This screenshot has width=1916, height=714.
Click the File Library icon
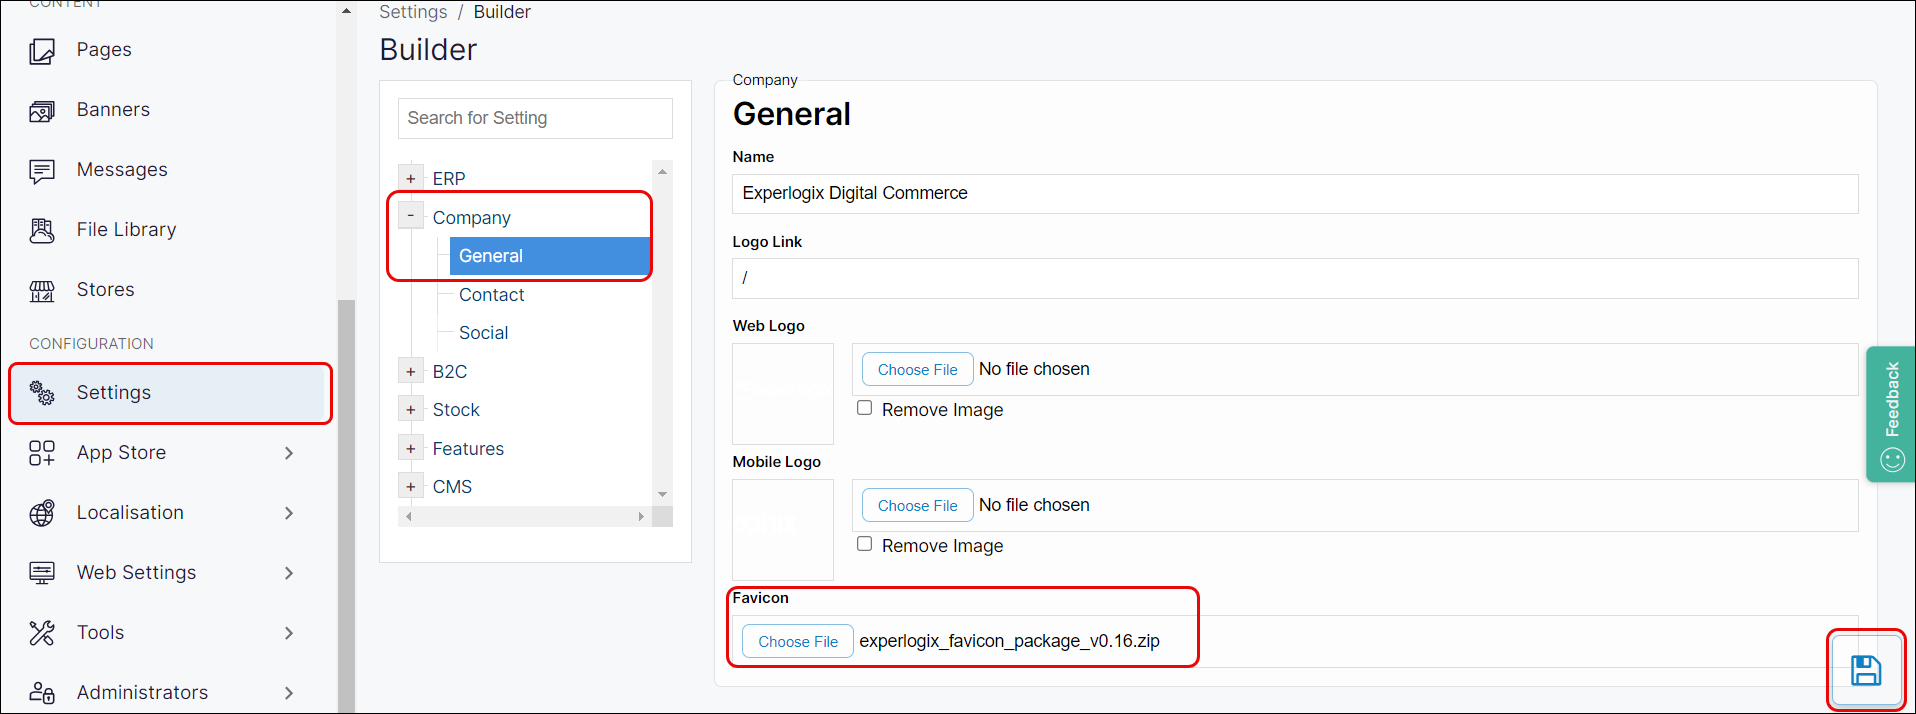42,231
